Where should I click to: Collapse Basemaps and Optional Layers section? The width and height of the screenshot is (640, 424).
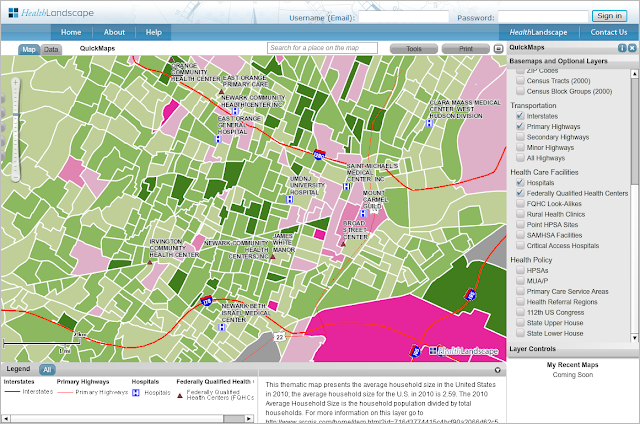point(573,61)
